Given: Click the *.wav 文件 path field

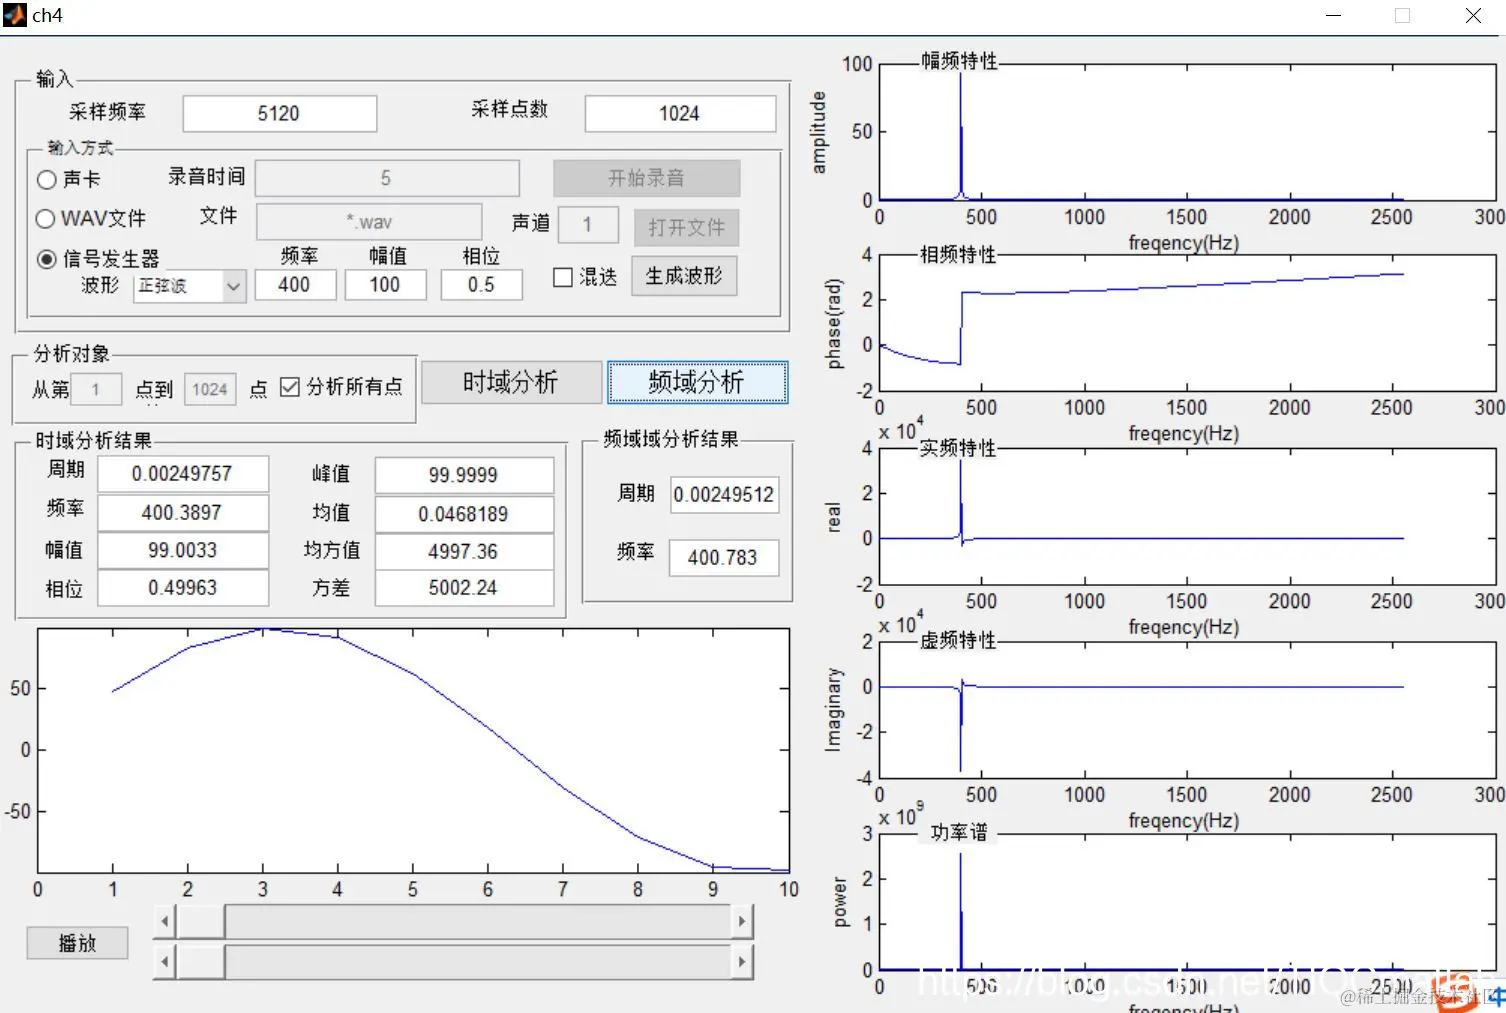Looking at the screenshot, I should pyautogui.click(x=371, y=221).
